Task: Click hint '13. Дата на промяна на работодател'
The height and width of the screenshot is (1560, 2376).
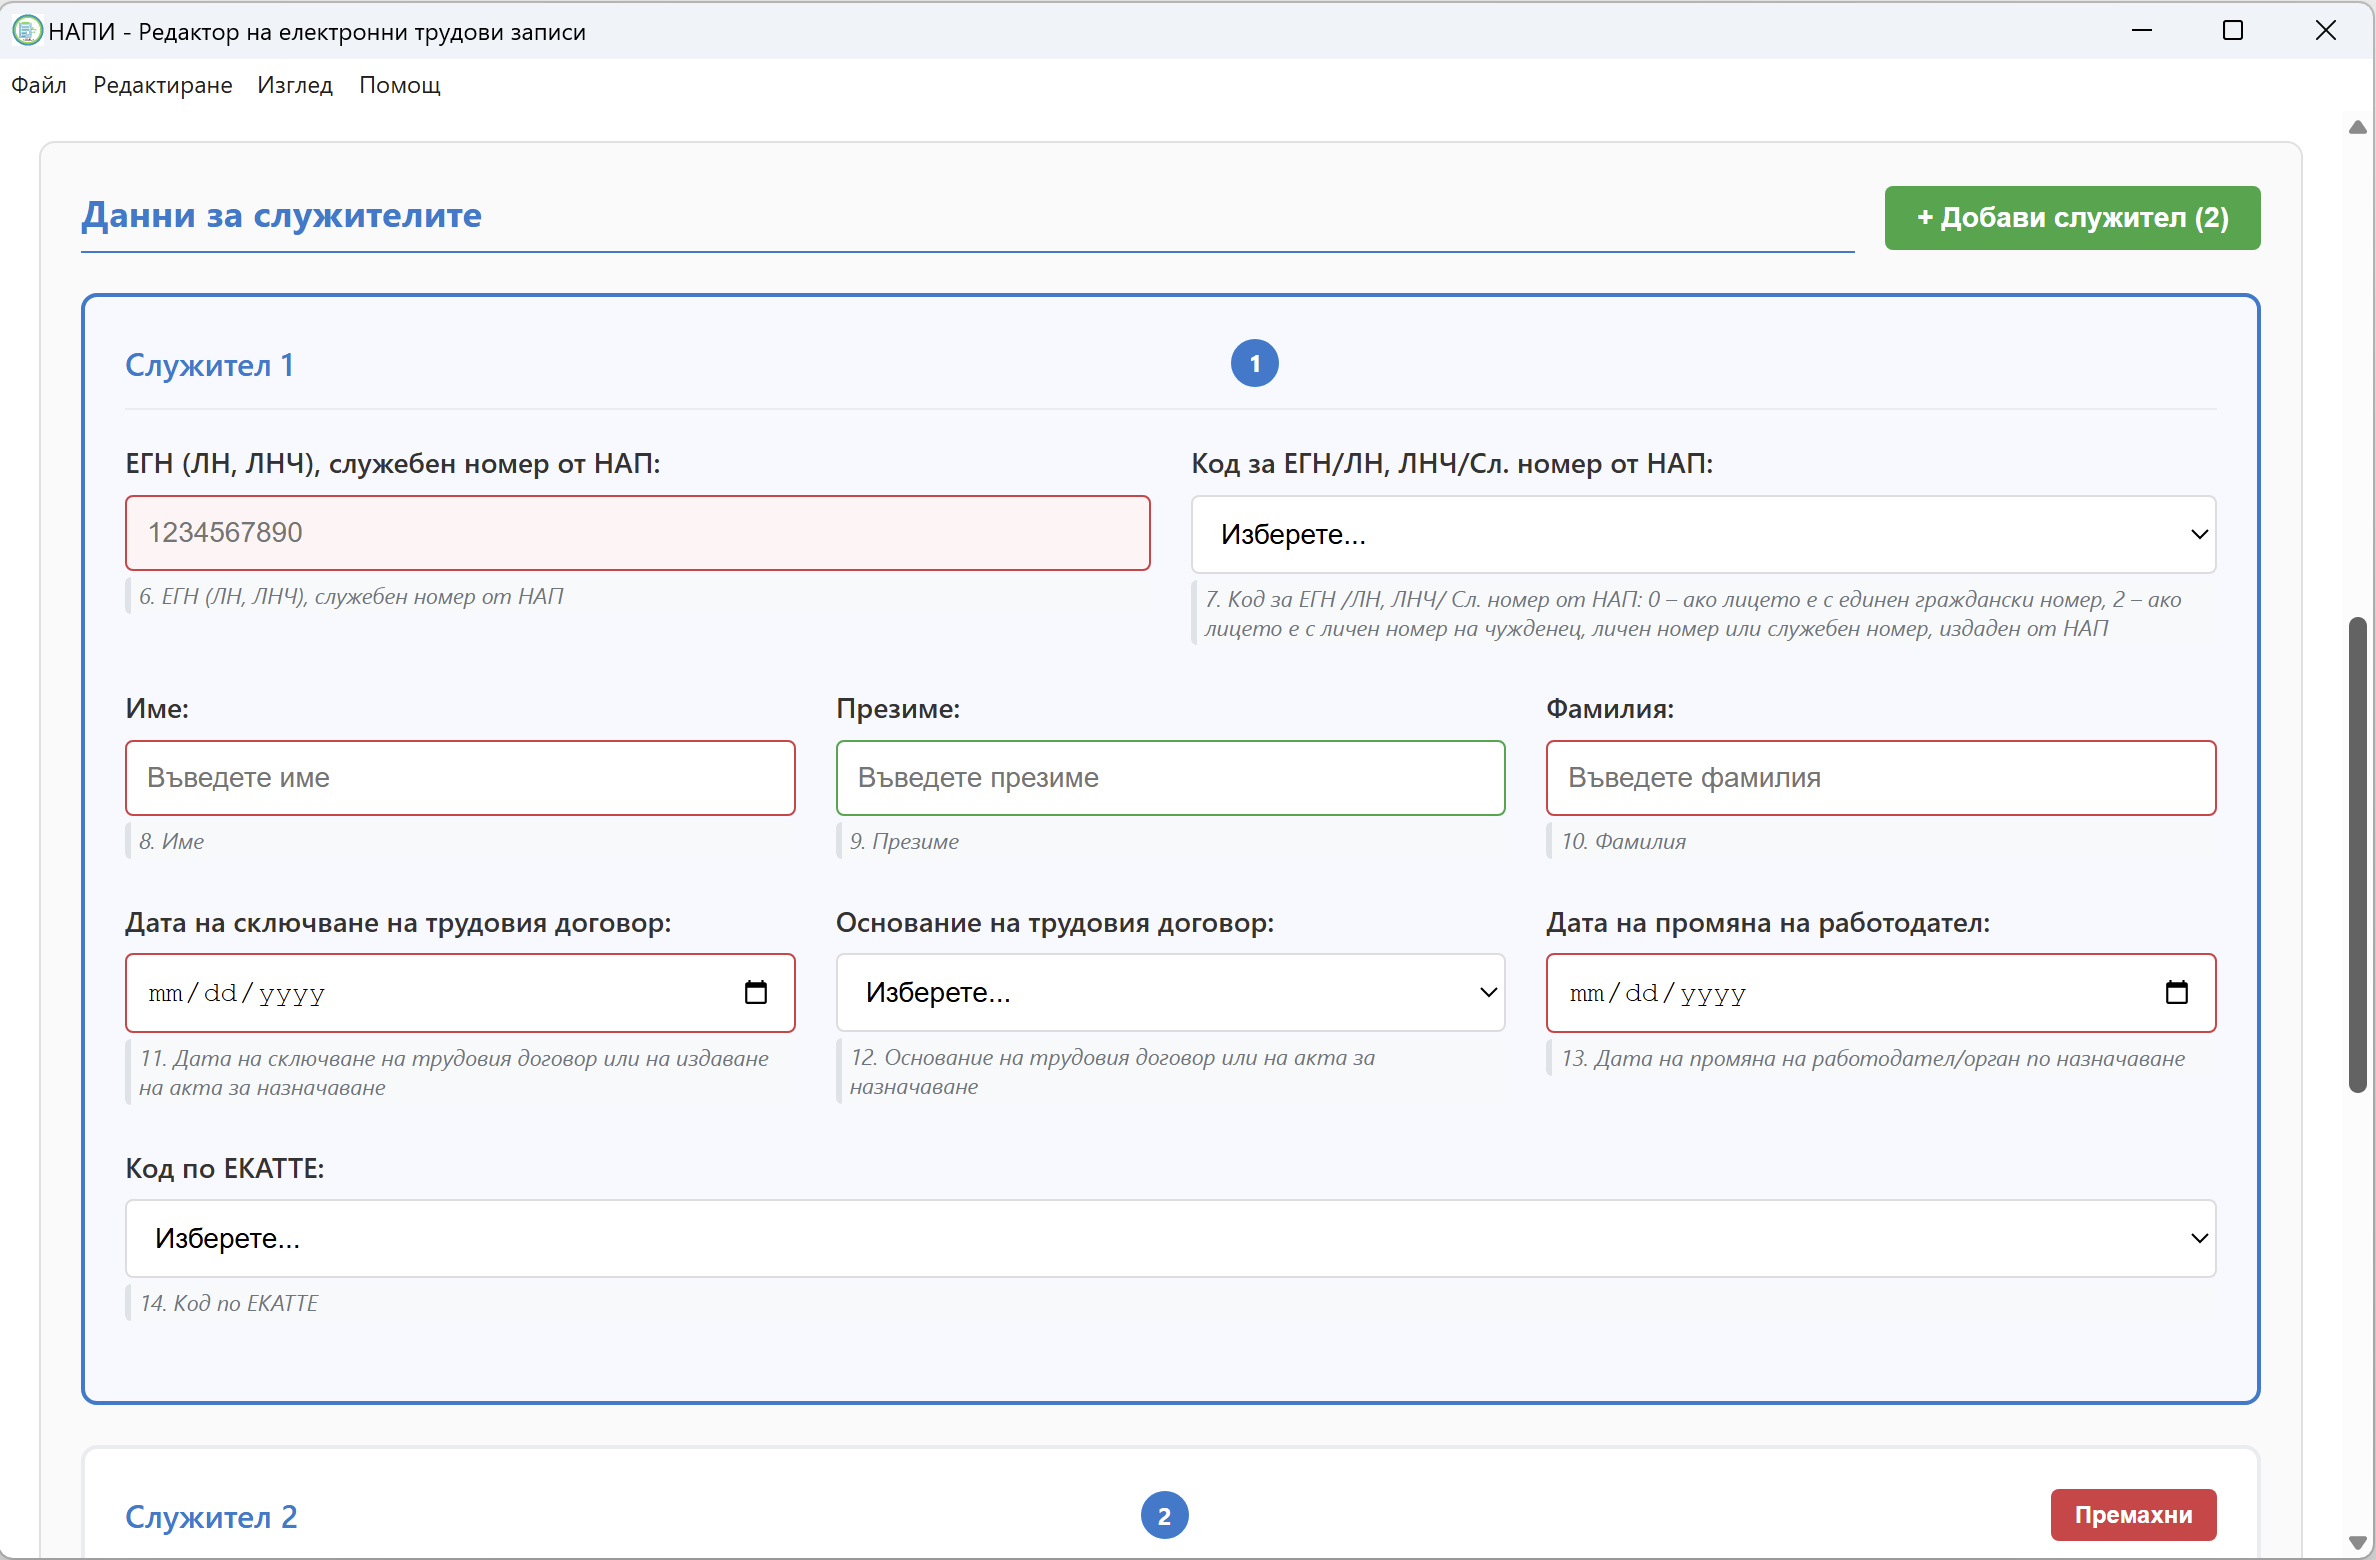Action: 1872,1059
